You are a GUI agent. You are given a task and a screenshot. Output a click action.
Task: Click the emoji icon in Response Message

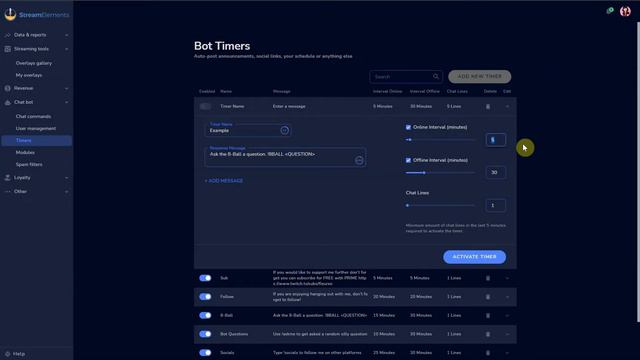359,160
